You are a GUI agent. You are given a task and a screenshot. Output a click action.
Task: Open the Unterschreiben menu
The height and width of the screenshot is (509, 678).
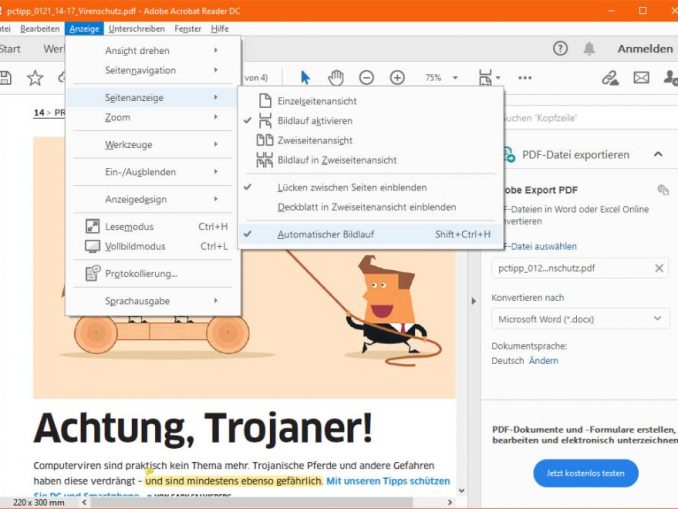point(137,29)
